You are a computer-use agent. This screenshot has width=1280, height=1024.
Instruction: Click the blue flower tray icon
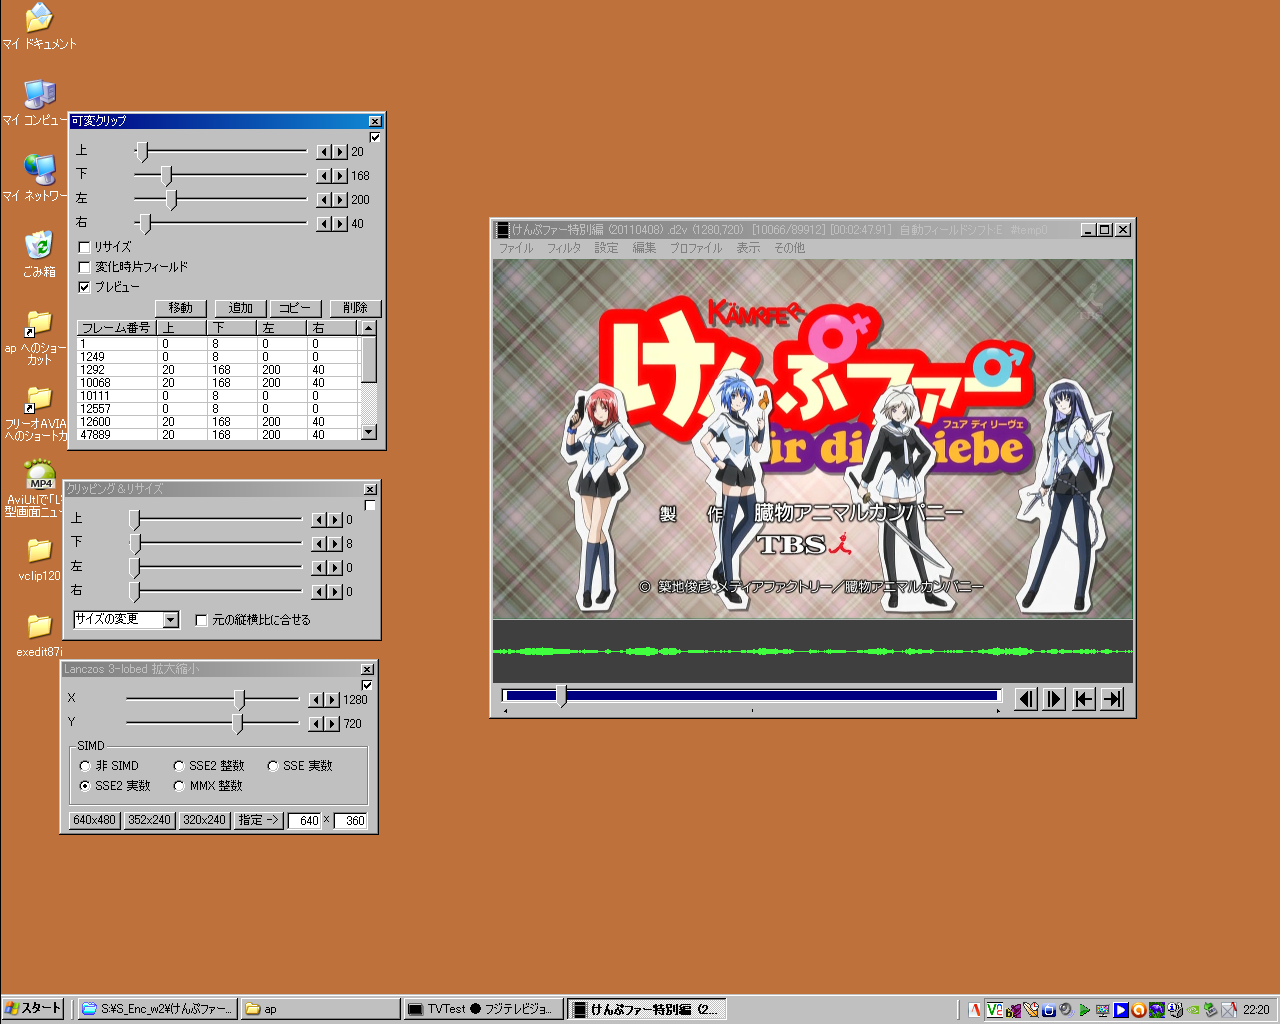pos(1157,1010)
